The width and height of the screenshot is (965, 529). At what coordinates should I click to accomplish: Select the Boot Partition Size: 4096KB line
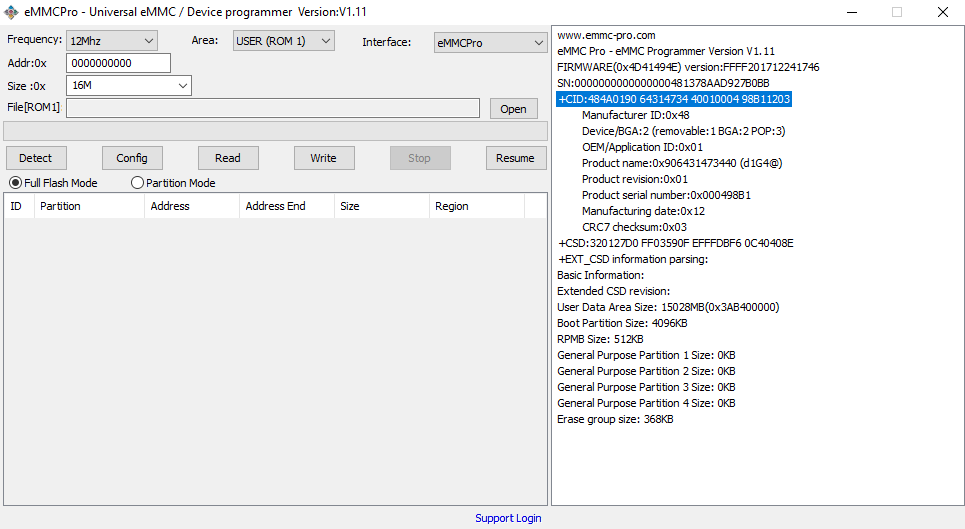622,323
